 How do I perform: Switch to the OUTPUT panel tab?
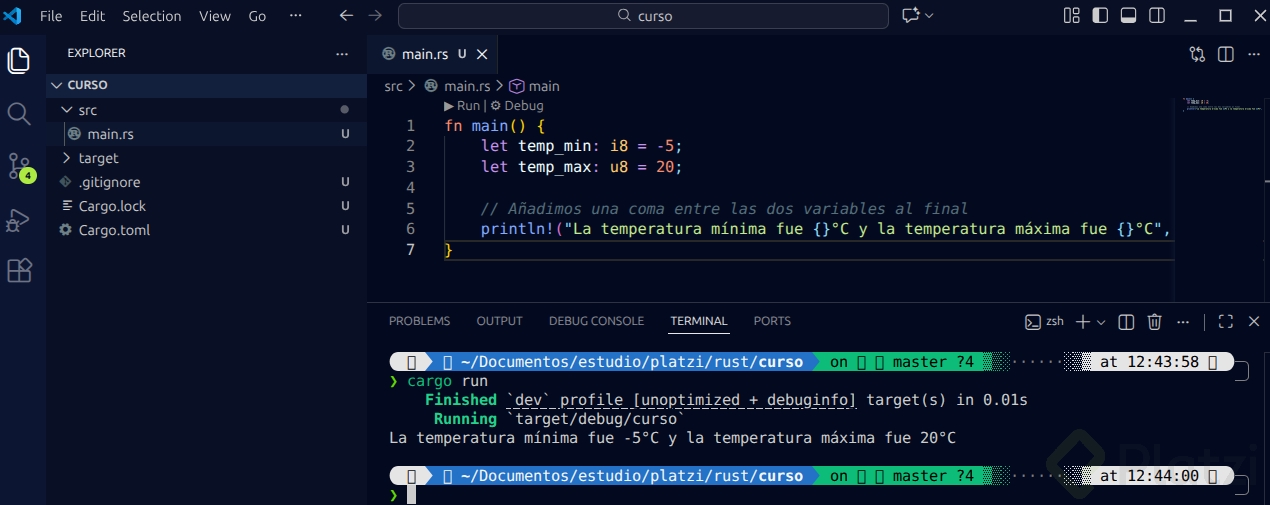499,321
